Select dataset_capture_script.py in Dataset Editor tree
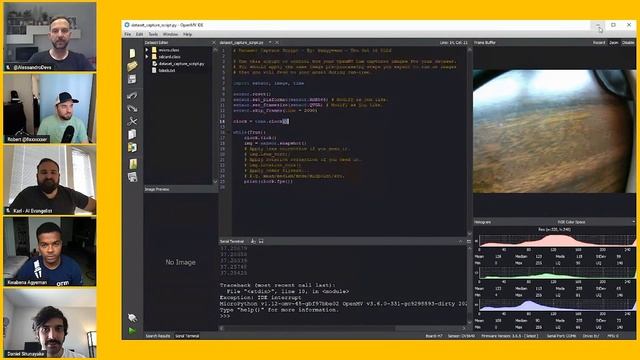640x360 pixels. tap(178, 64)
